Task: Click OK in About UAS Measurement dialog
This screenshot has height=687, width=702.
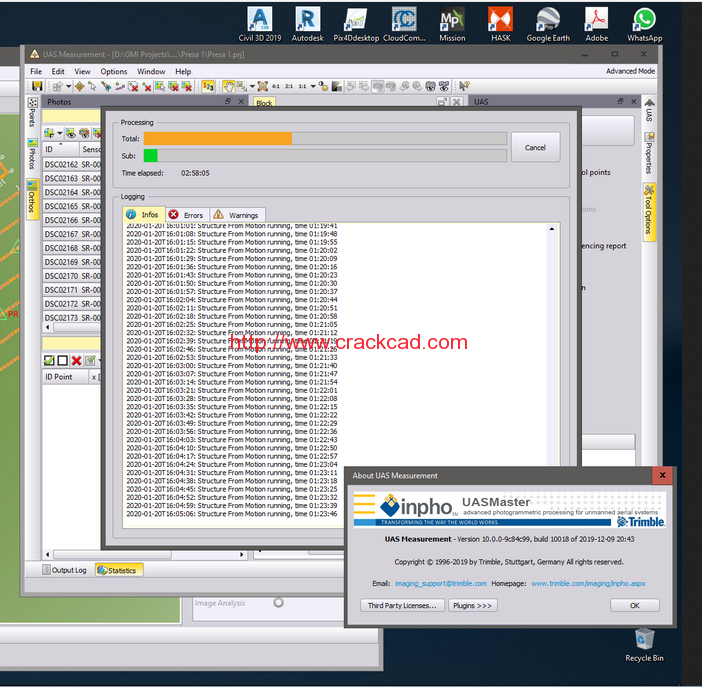Action: click(634, 605)
